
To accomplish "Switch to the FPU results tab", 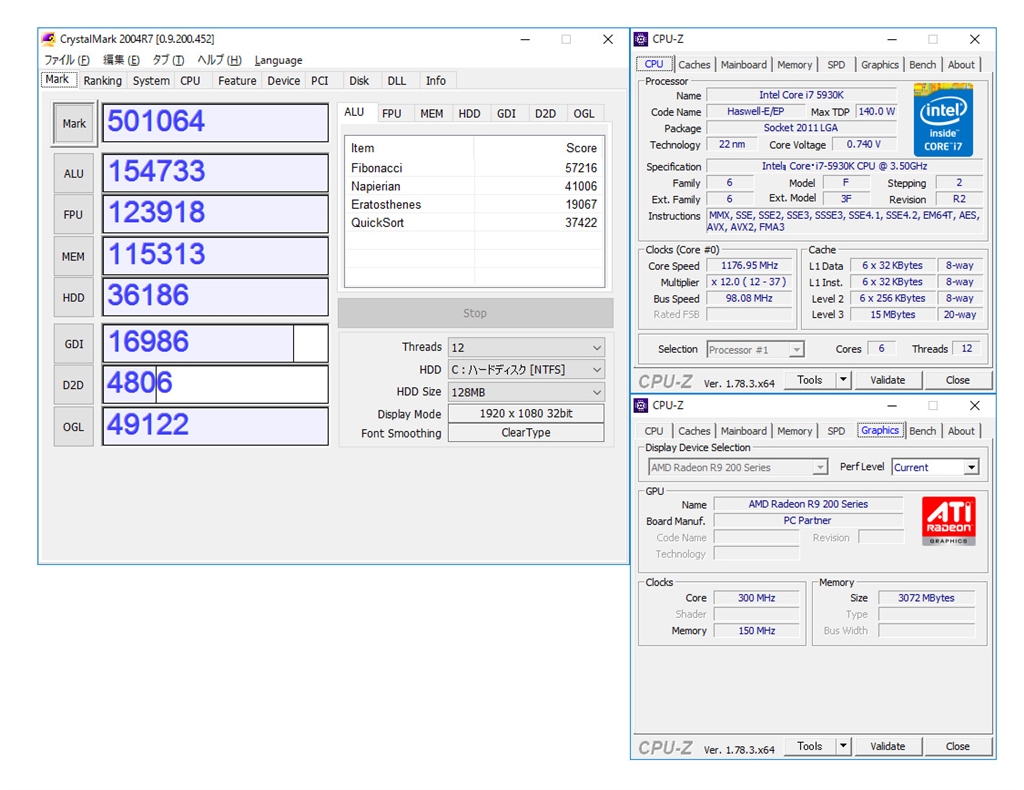I will point(392,114).
